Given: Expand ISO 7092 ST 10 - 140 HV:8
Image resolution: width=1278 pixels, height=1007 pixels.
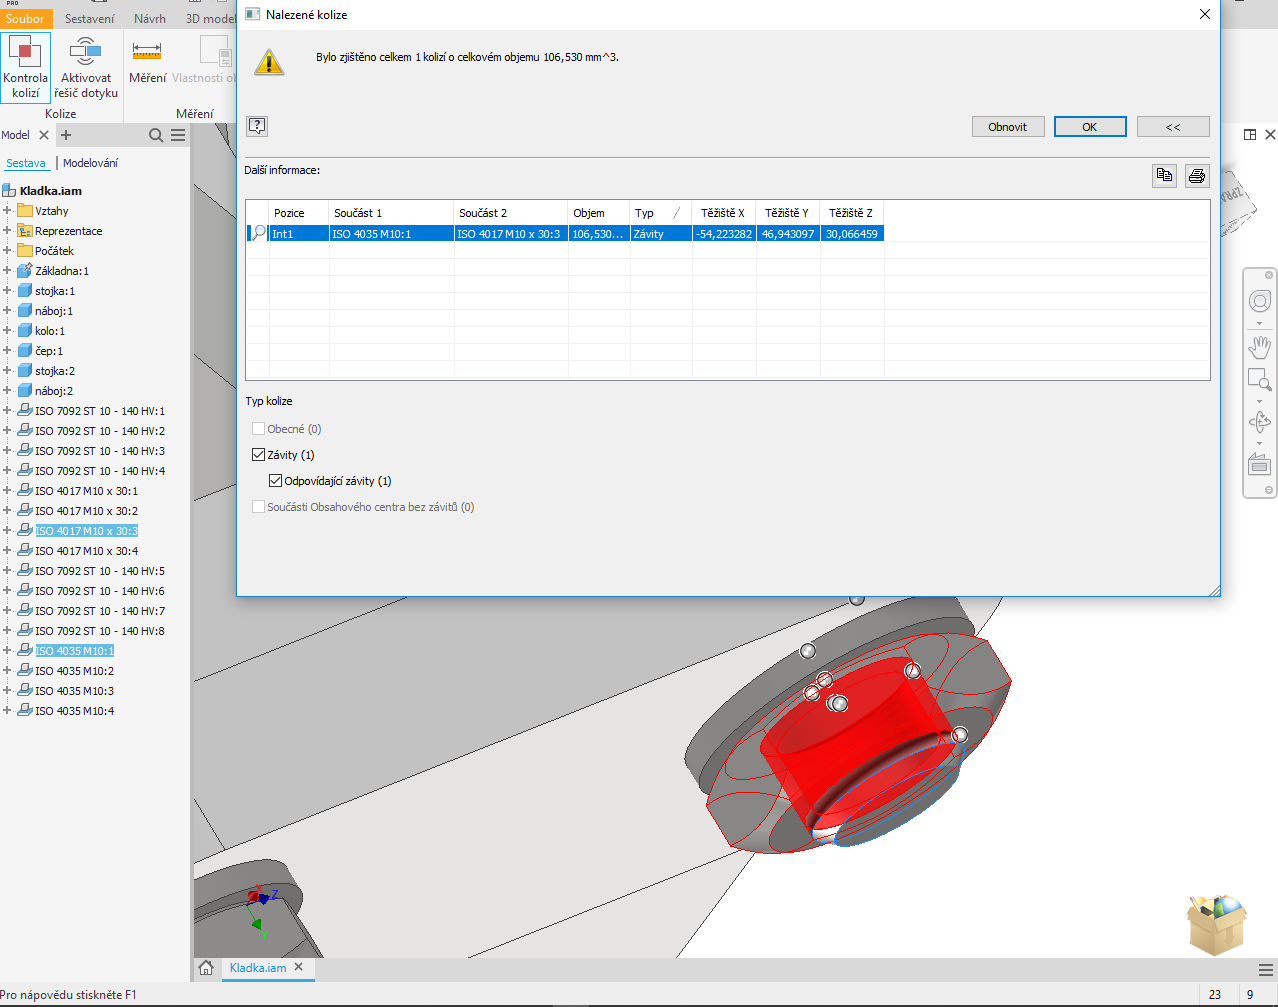Looking at the screenshot, I should (7, 630).
